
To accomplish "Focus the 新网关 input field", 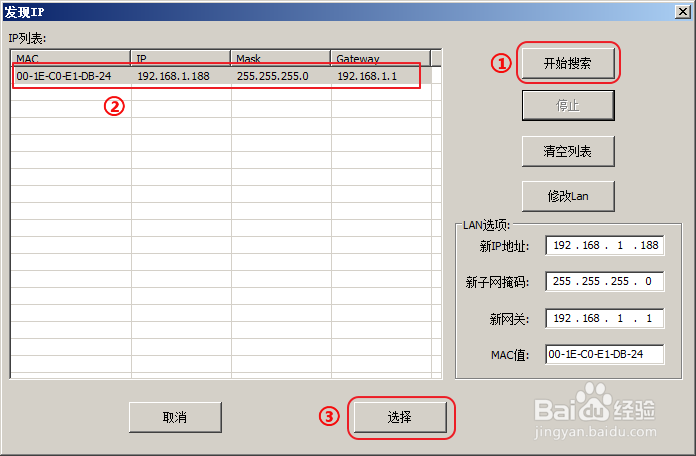I will tap(605, 318).
